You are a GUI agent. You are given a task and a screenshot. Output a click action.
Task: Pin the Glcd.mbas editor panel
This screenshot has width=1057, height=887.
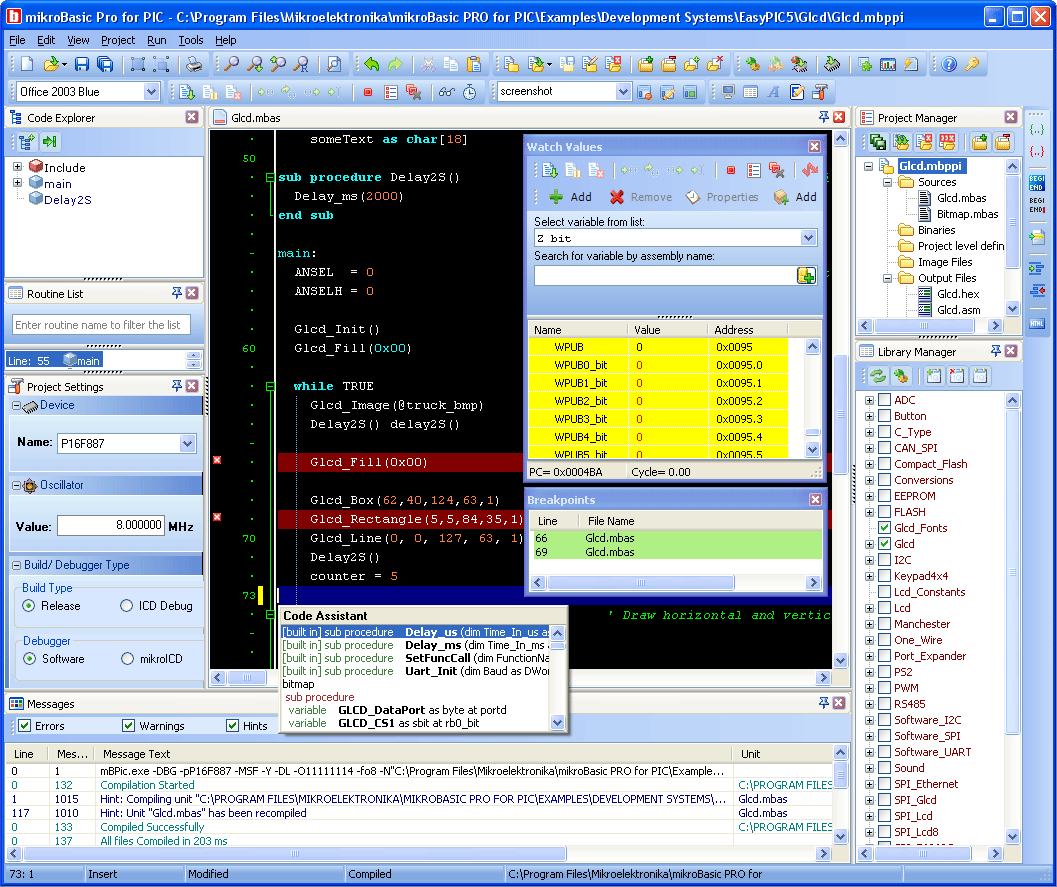coord(824,117)
